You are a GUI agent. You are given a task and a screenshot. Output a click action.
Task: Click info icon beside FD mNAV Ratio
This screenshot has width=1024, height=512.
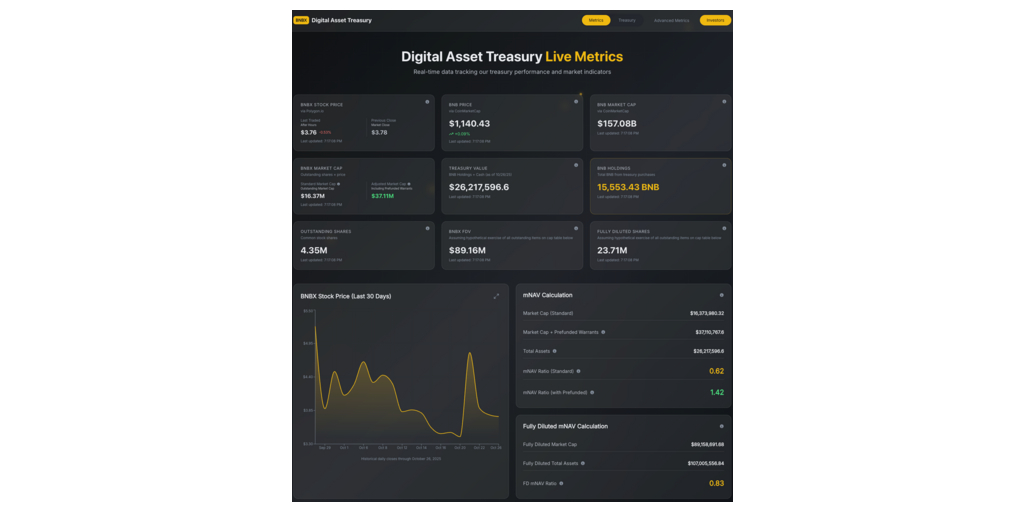tap(561, 483)
